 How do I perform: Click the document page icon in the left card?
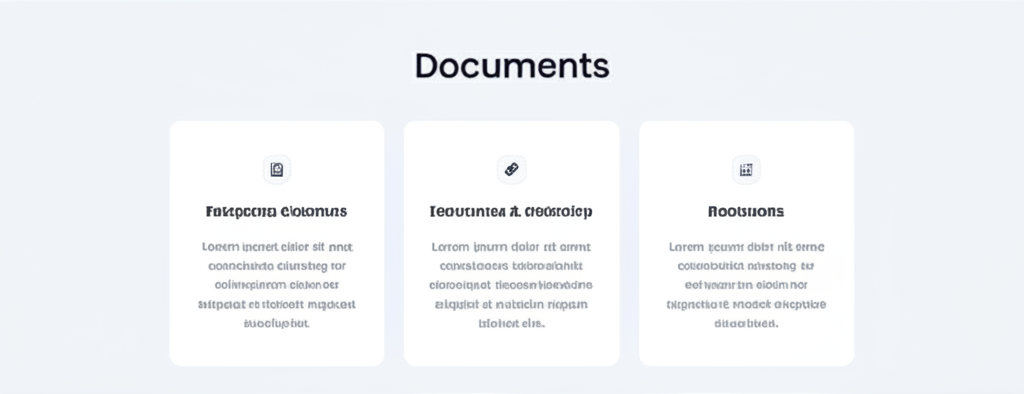tap(277, 170)
